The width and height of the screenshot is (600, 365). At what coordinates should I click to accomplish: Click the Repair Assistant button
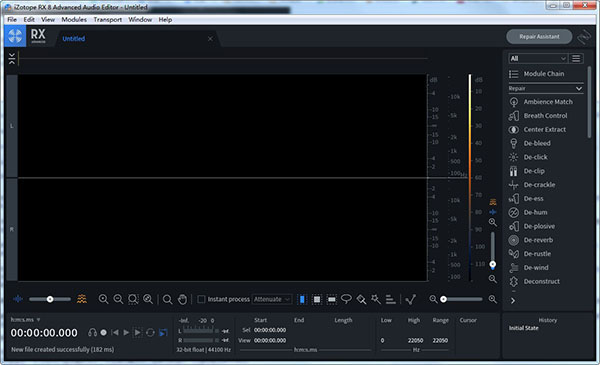pyautogui.click(x=539, y=37)
